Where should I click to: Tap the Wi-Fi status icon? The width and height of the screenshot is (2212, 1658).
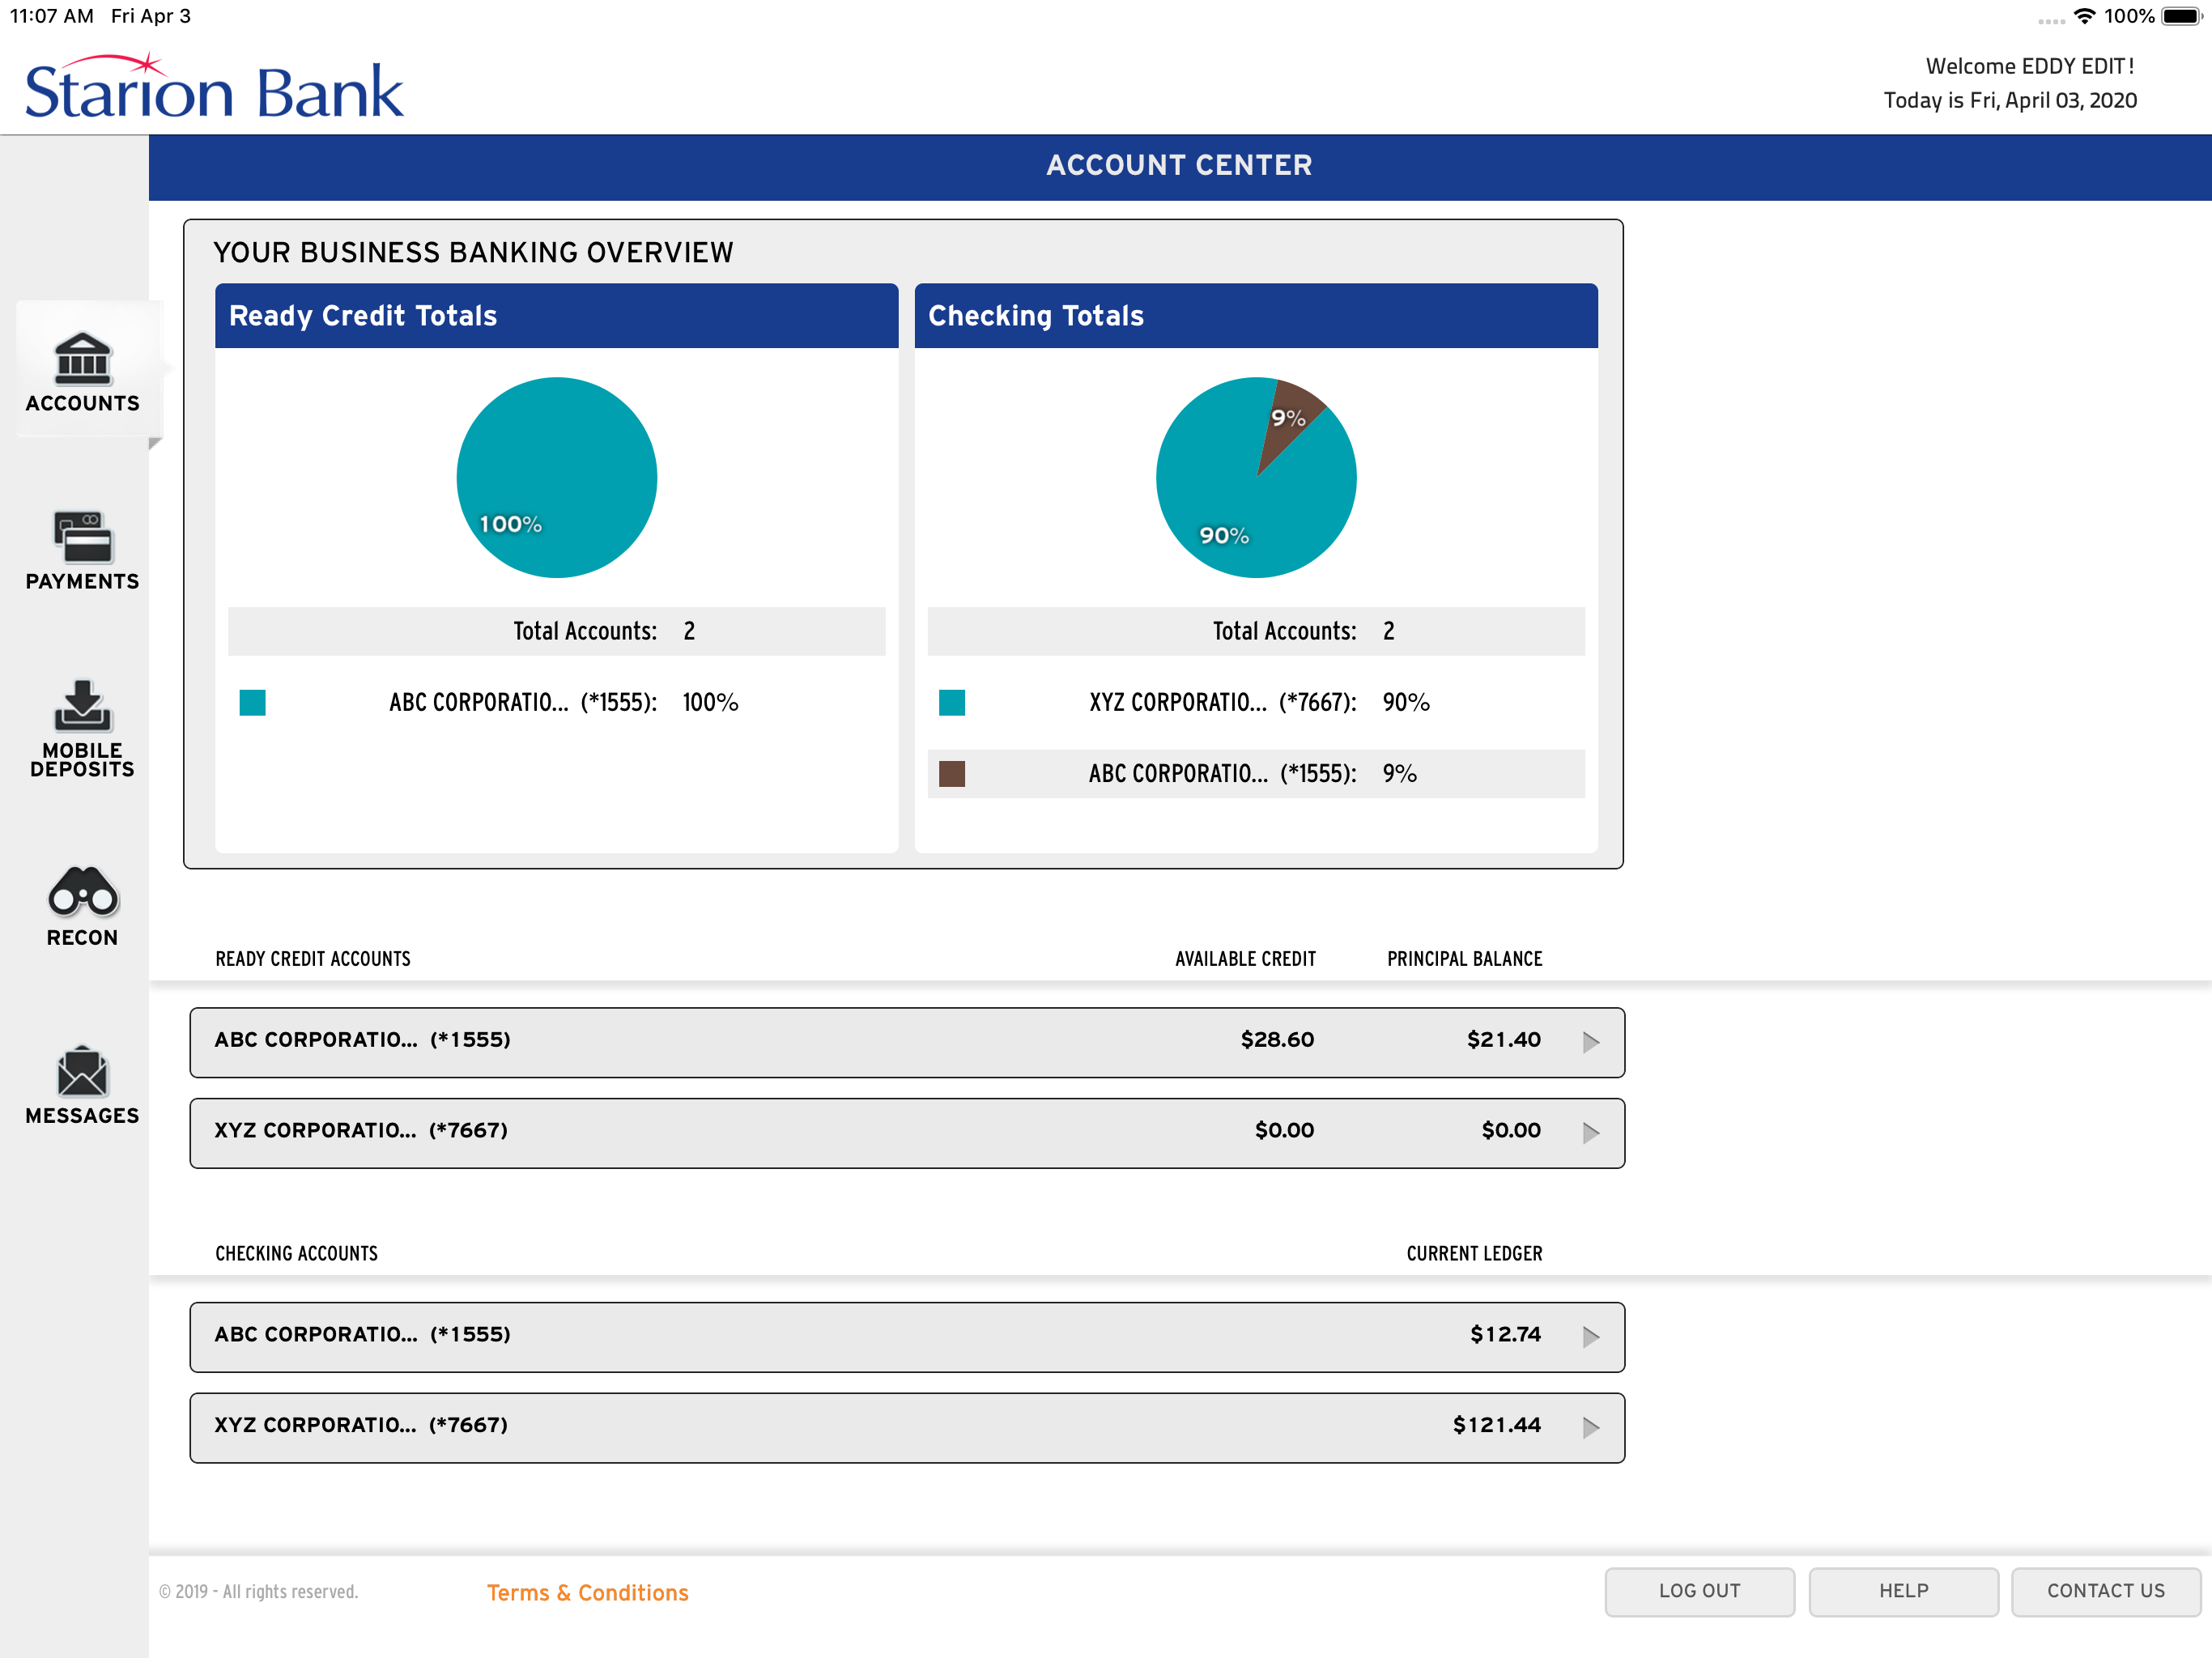pyautogui.click(x=2084, y=16)
